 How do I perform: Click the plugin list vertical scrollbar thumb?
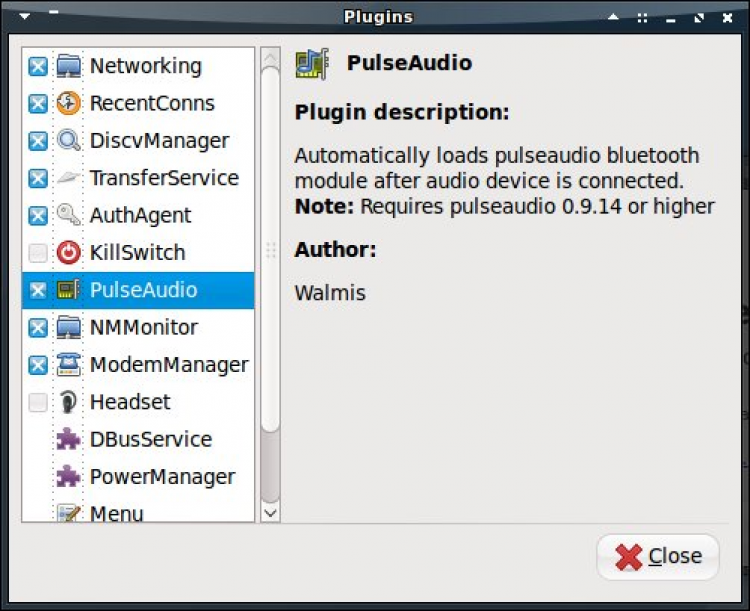(x=270, y=250)
